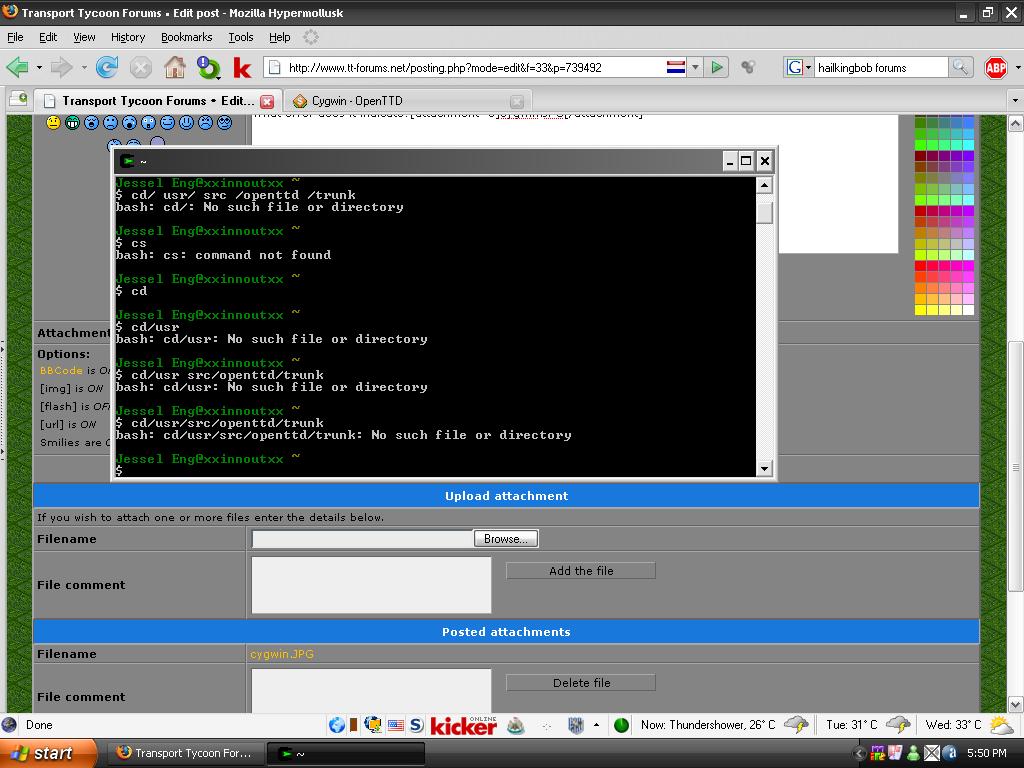Click the US flag status bar icon

point(396,725)
